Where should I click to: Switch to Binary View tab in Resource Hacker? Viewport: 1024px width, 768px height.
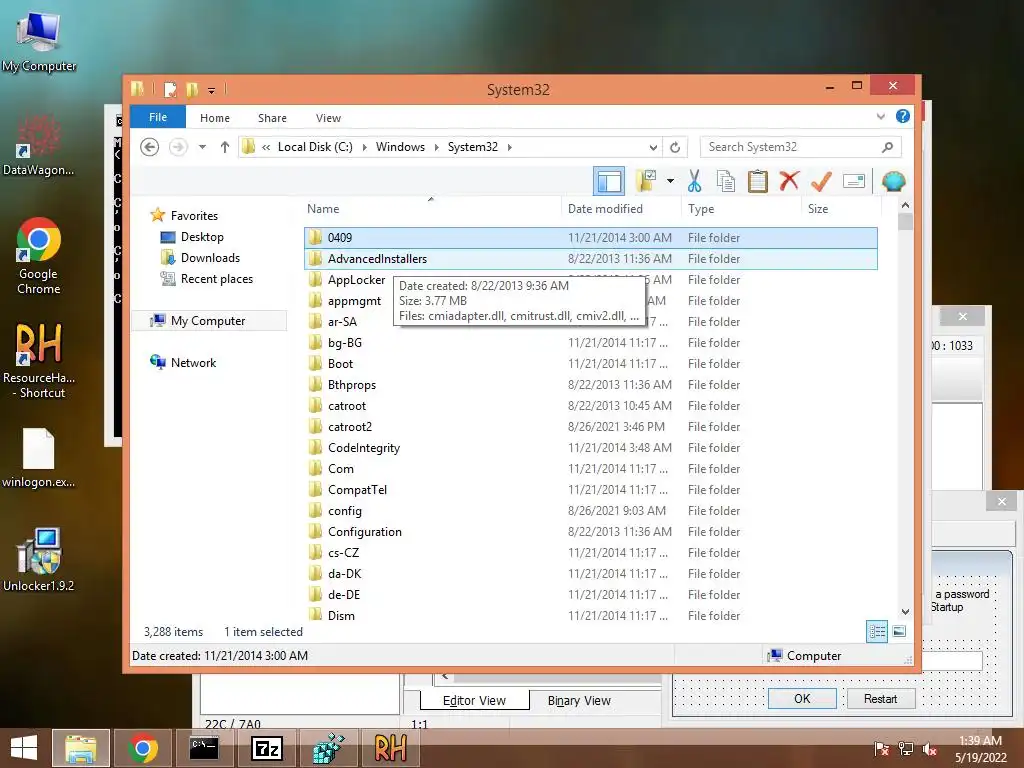point(579,700)
